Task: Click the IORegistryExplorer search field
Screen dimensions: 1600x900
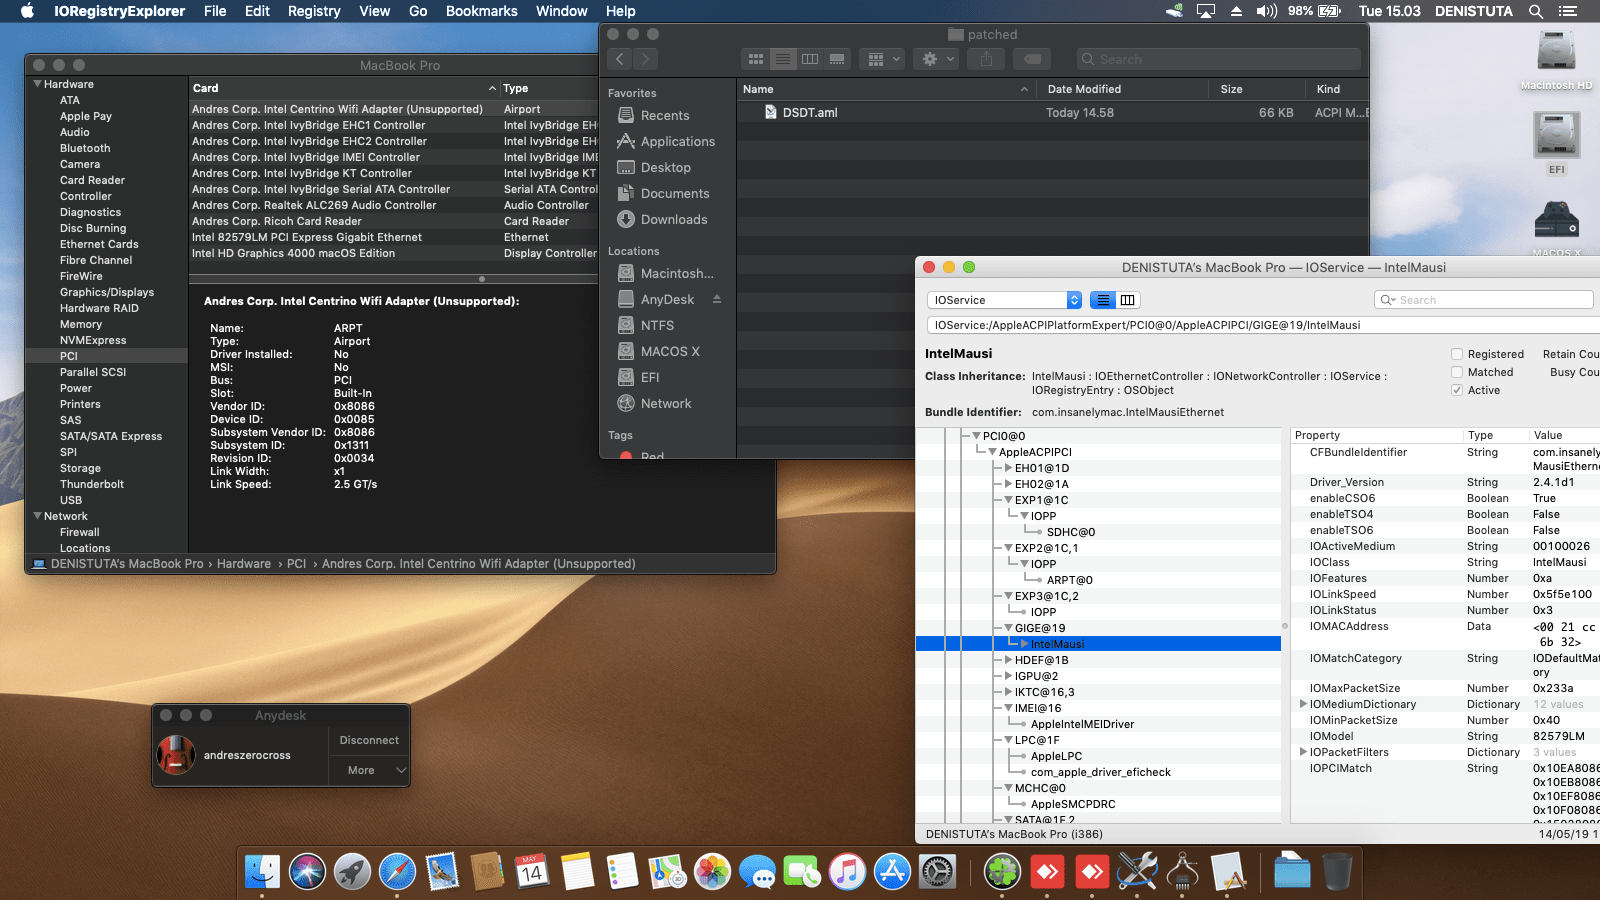Action: (1484, 300)
